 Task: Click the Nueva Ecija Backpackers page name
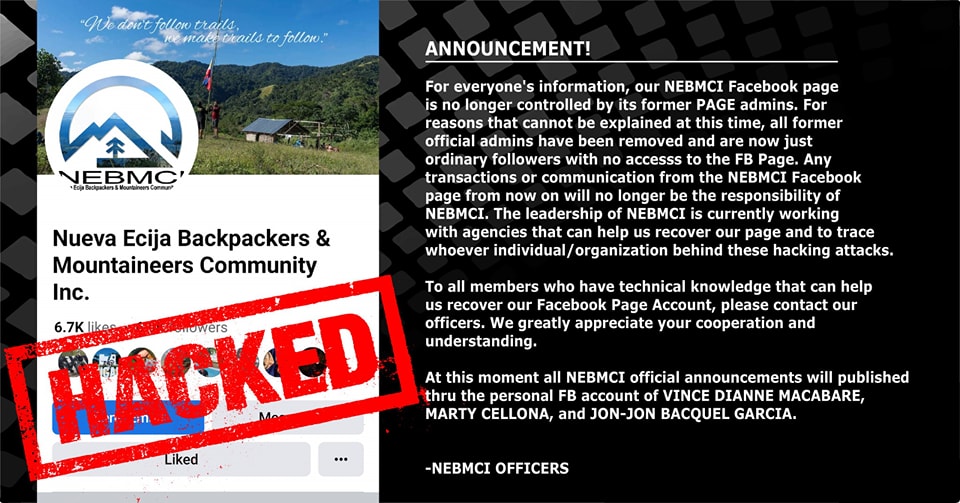(191, 265)
